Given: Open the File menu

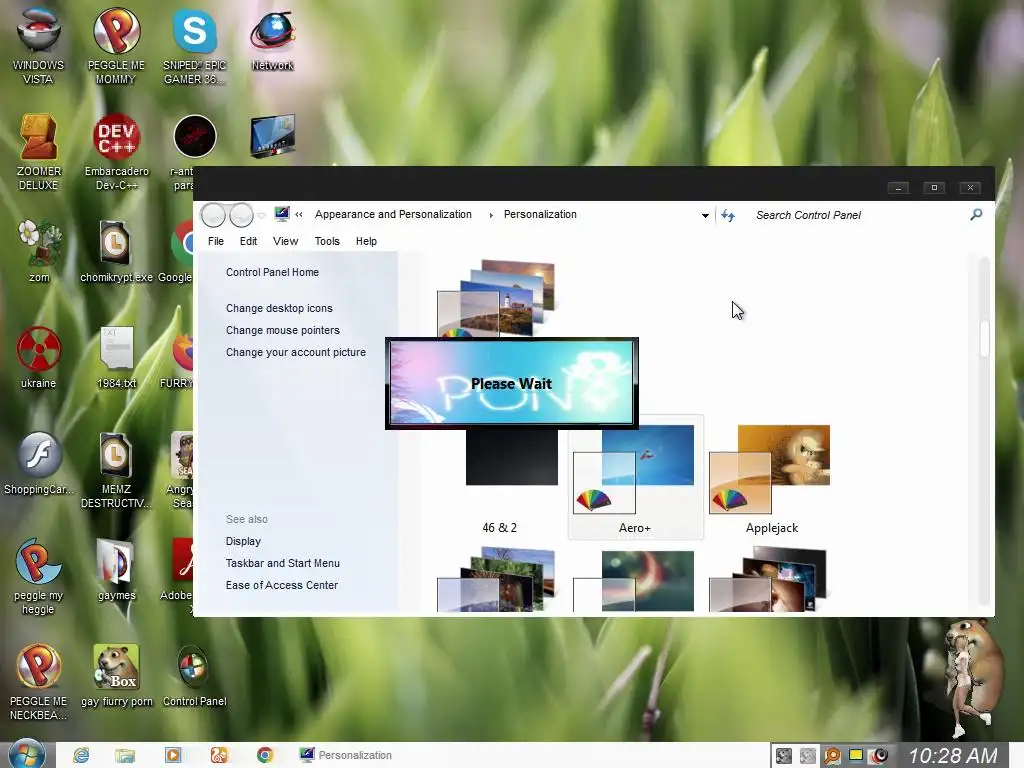Looking at the screenshot, I should coord(216,241).
